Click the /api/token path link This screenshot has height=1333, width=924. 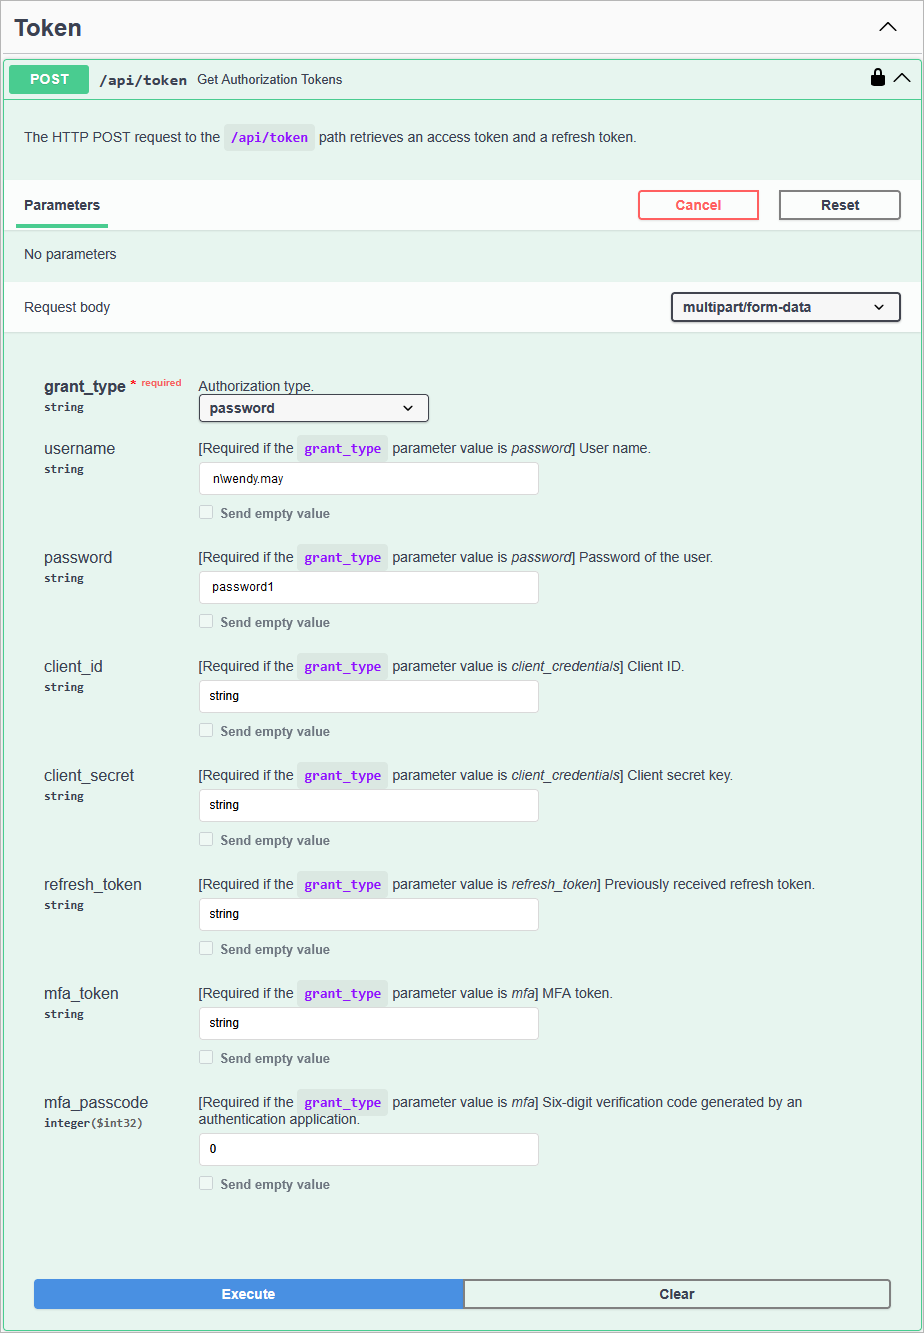point(143,79)
